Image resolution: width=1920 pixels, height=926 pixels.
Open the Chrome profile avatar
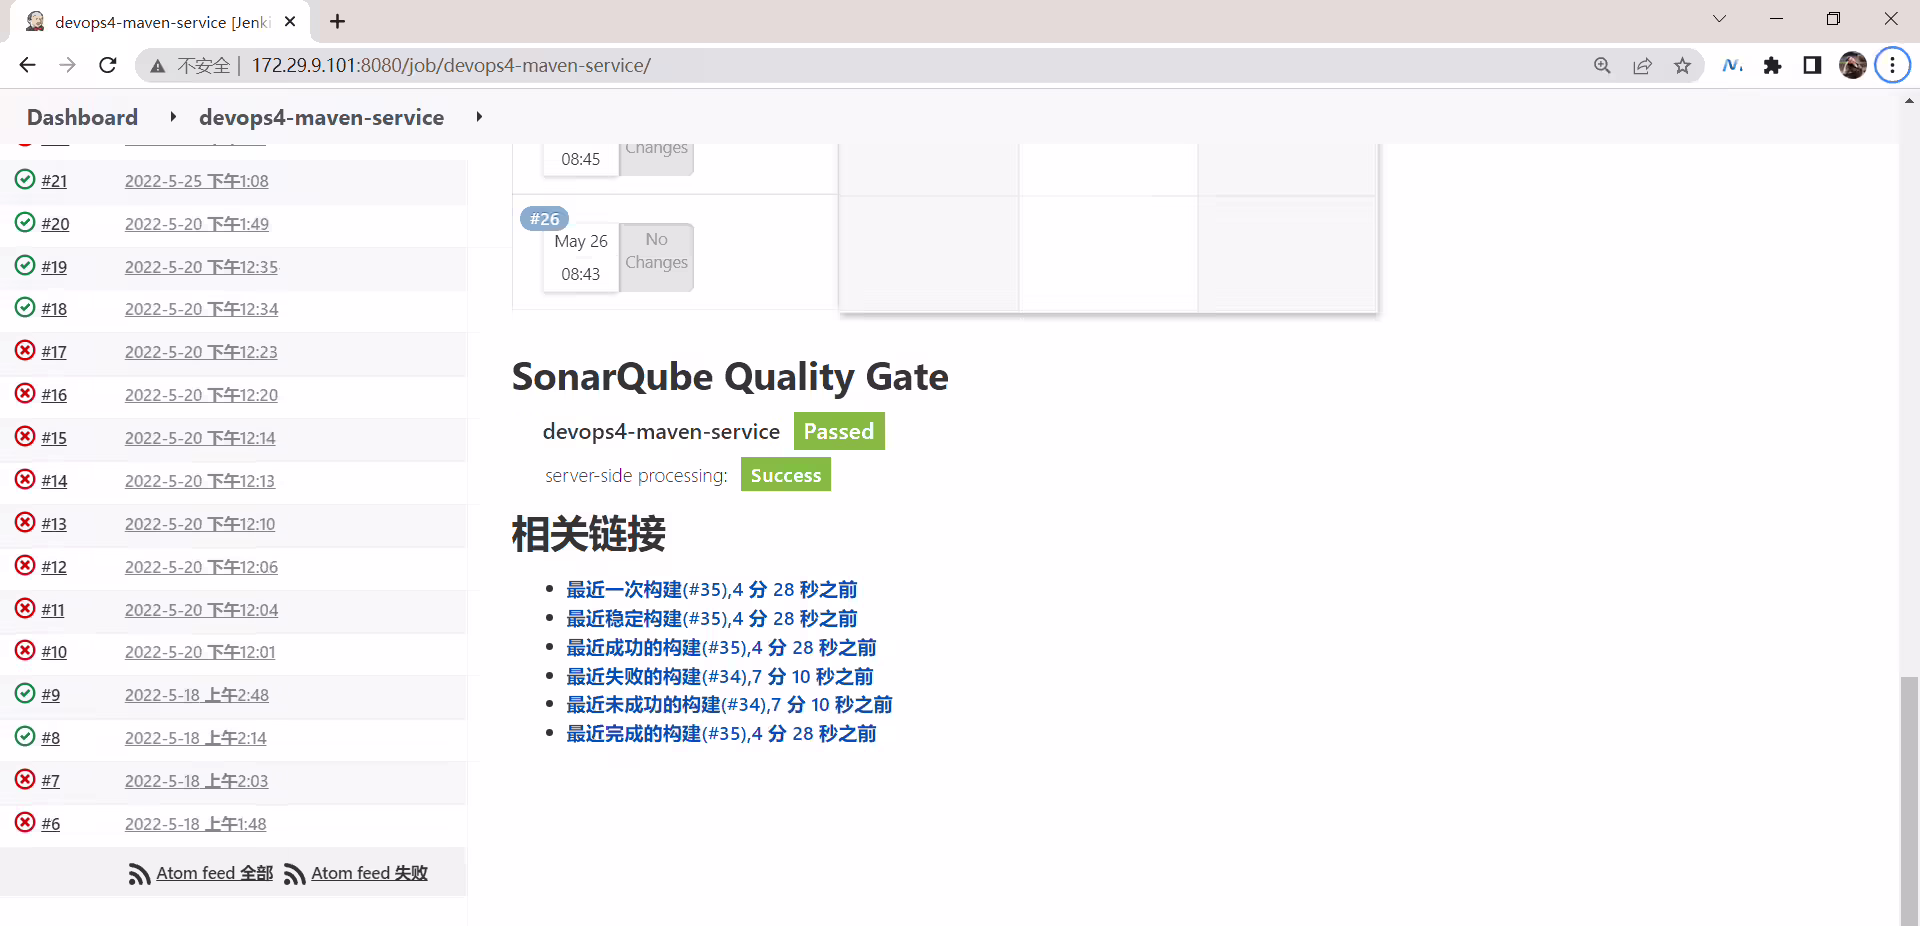click(1853, 65)
